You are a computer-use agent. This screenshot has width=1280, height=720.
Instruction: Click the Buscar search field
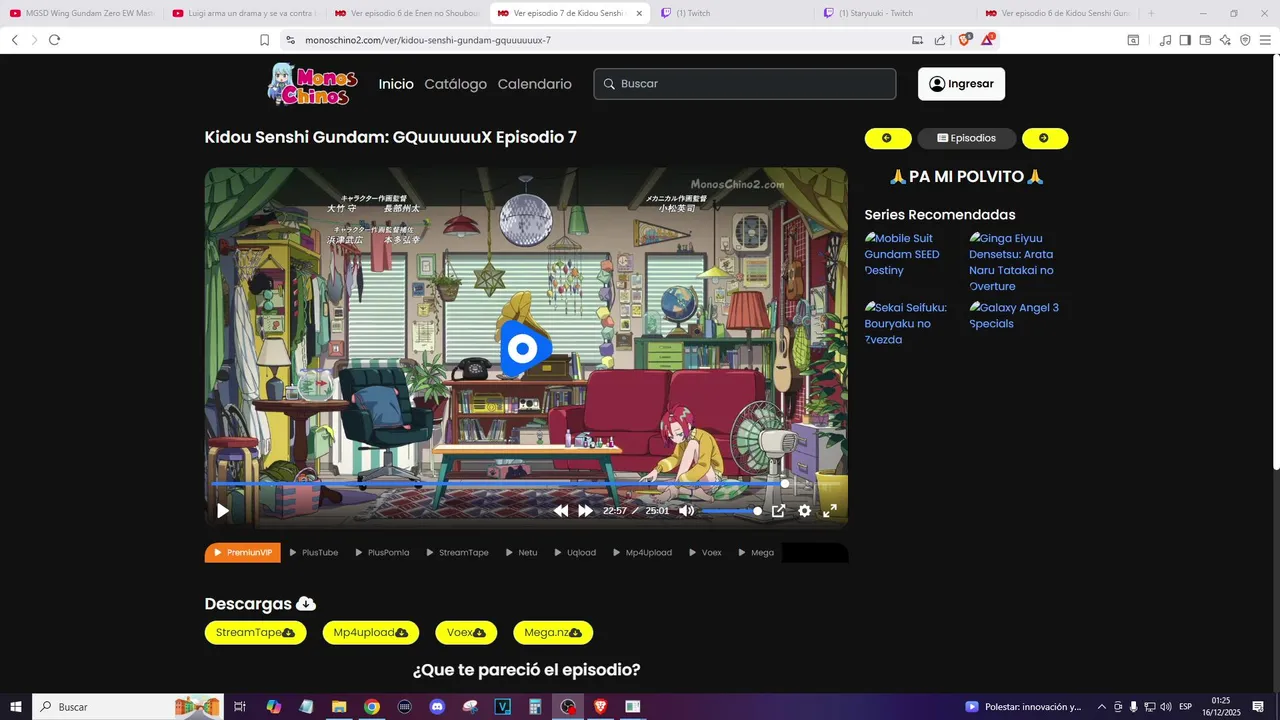point(745,84)
